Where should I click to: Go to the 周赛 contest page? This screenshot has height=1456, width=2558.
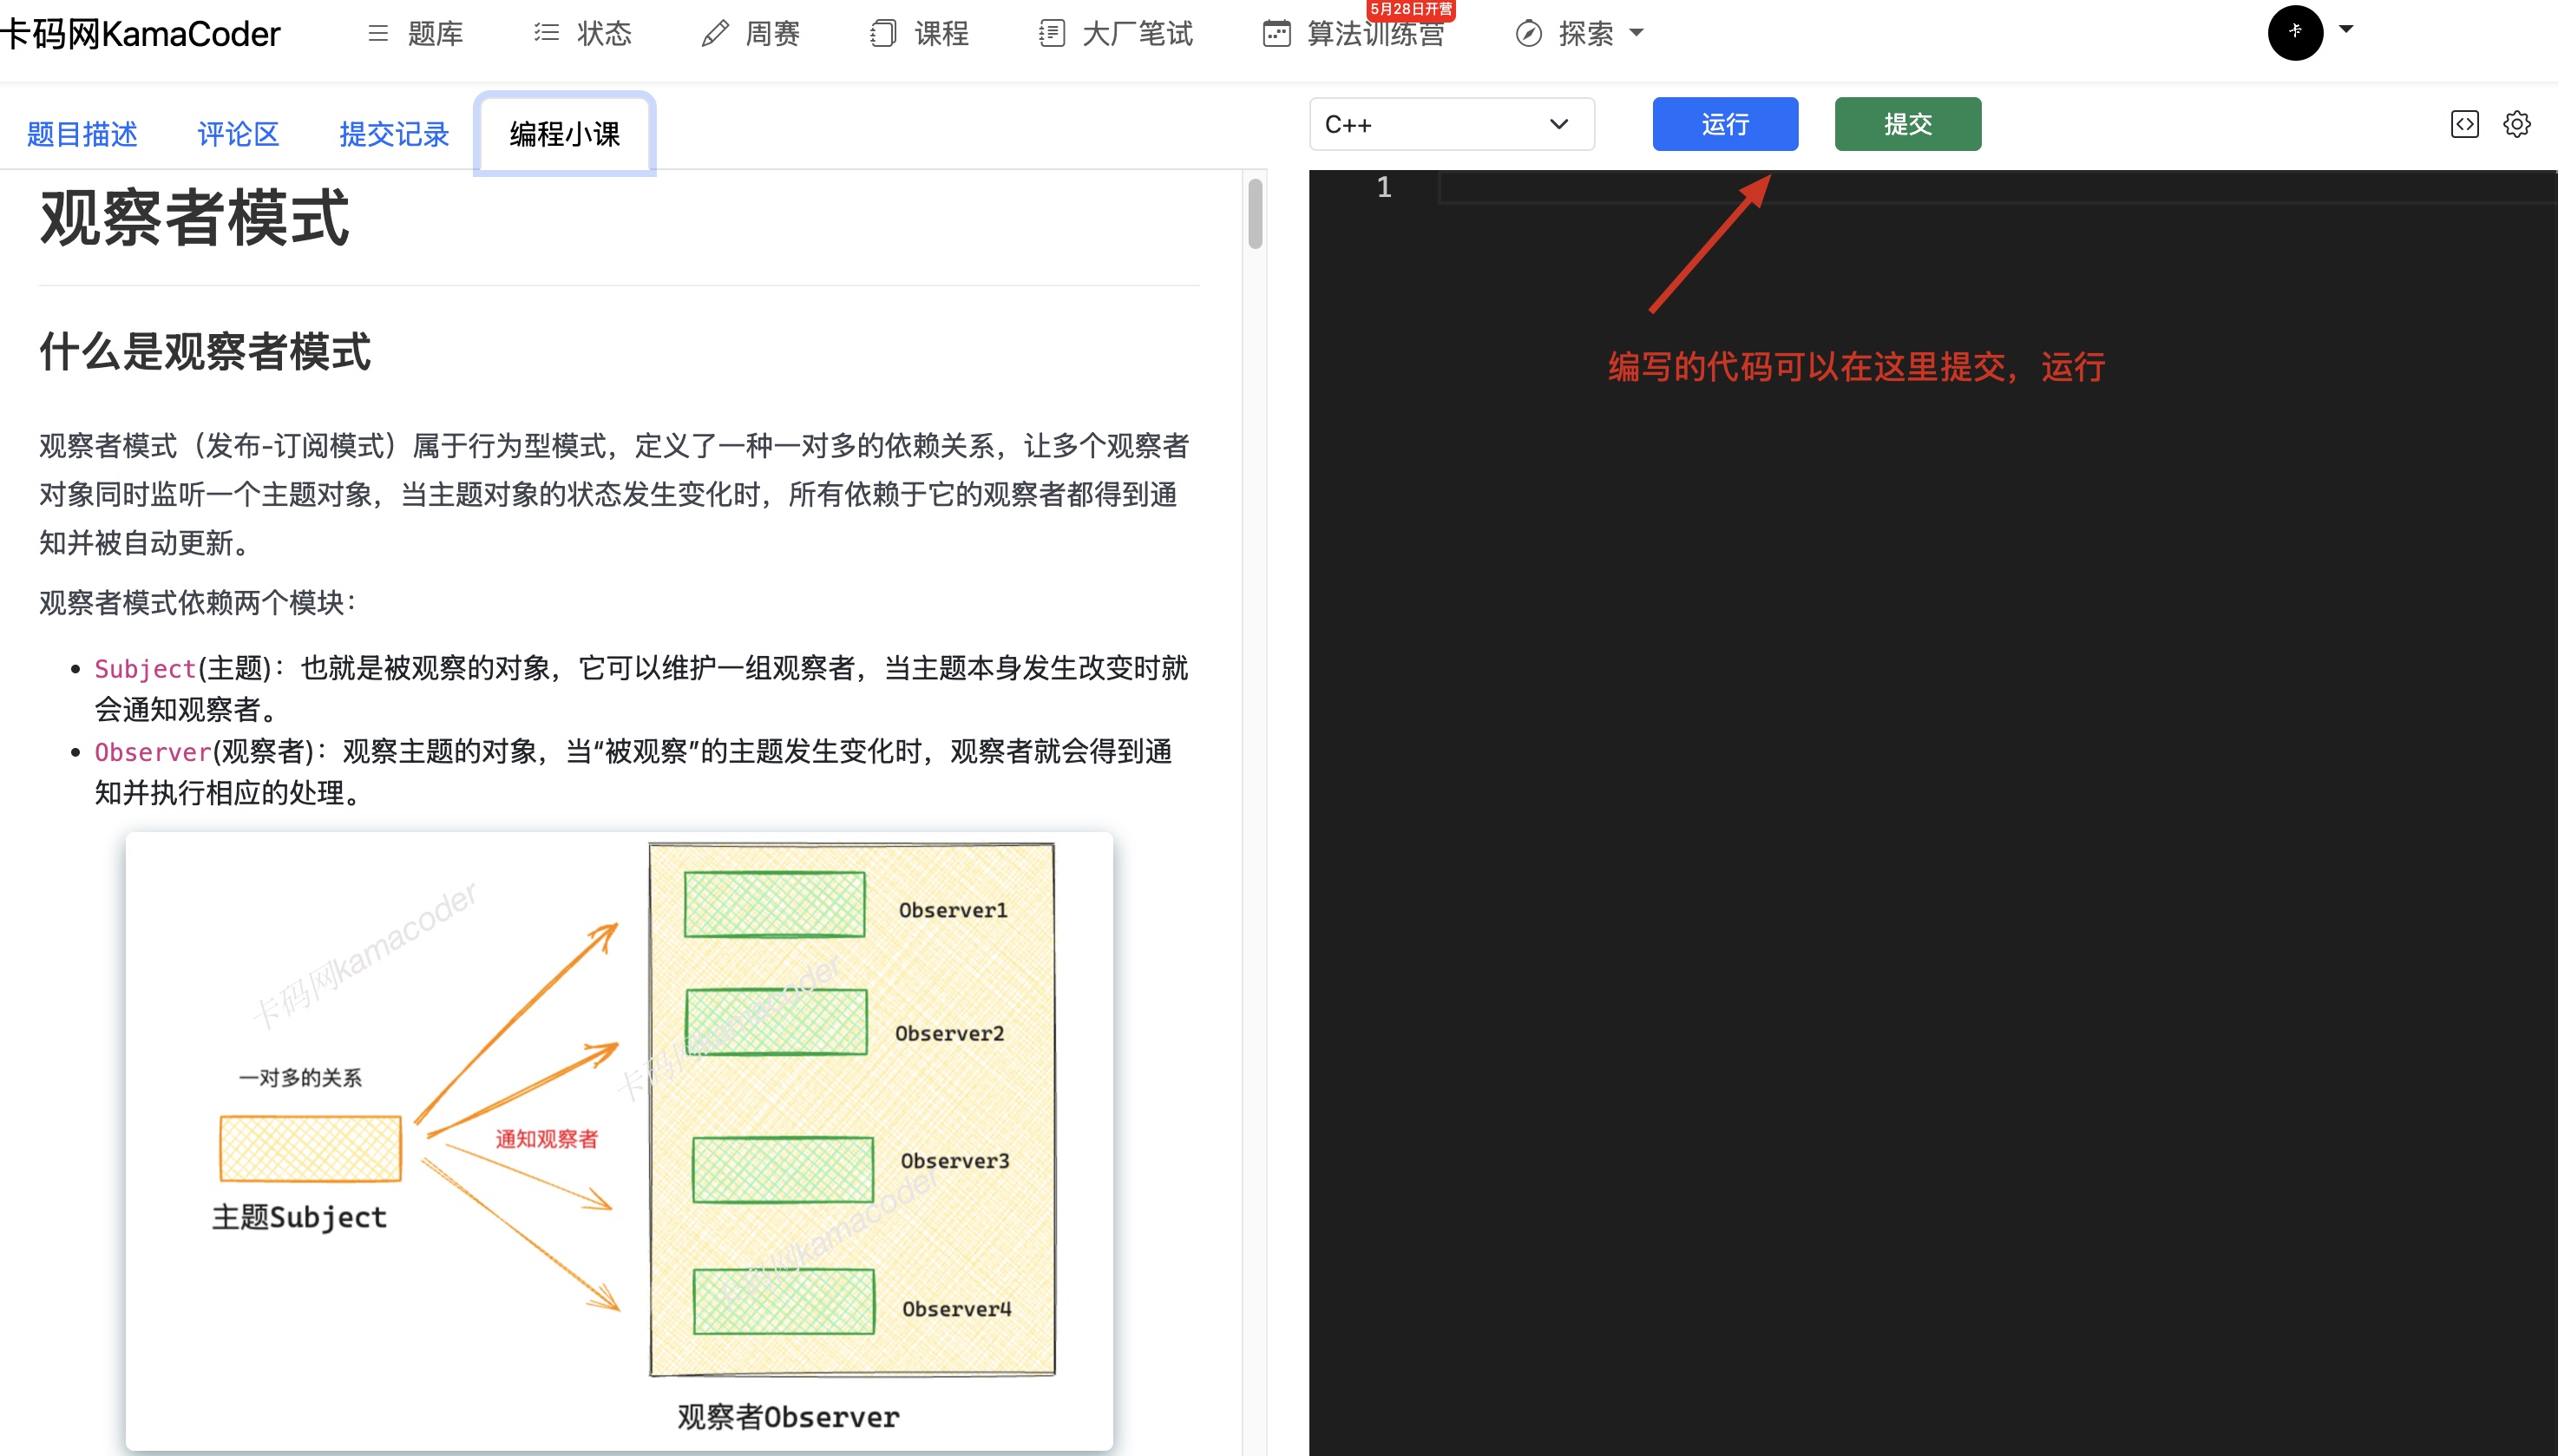pyautogui.click(x=772, y=34)
